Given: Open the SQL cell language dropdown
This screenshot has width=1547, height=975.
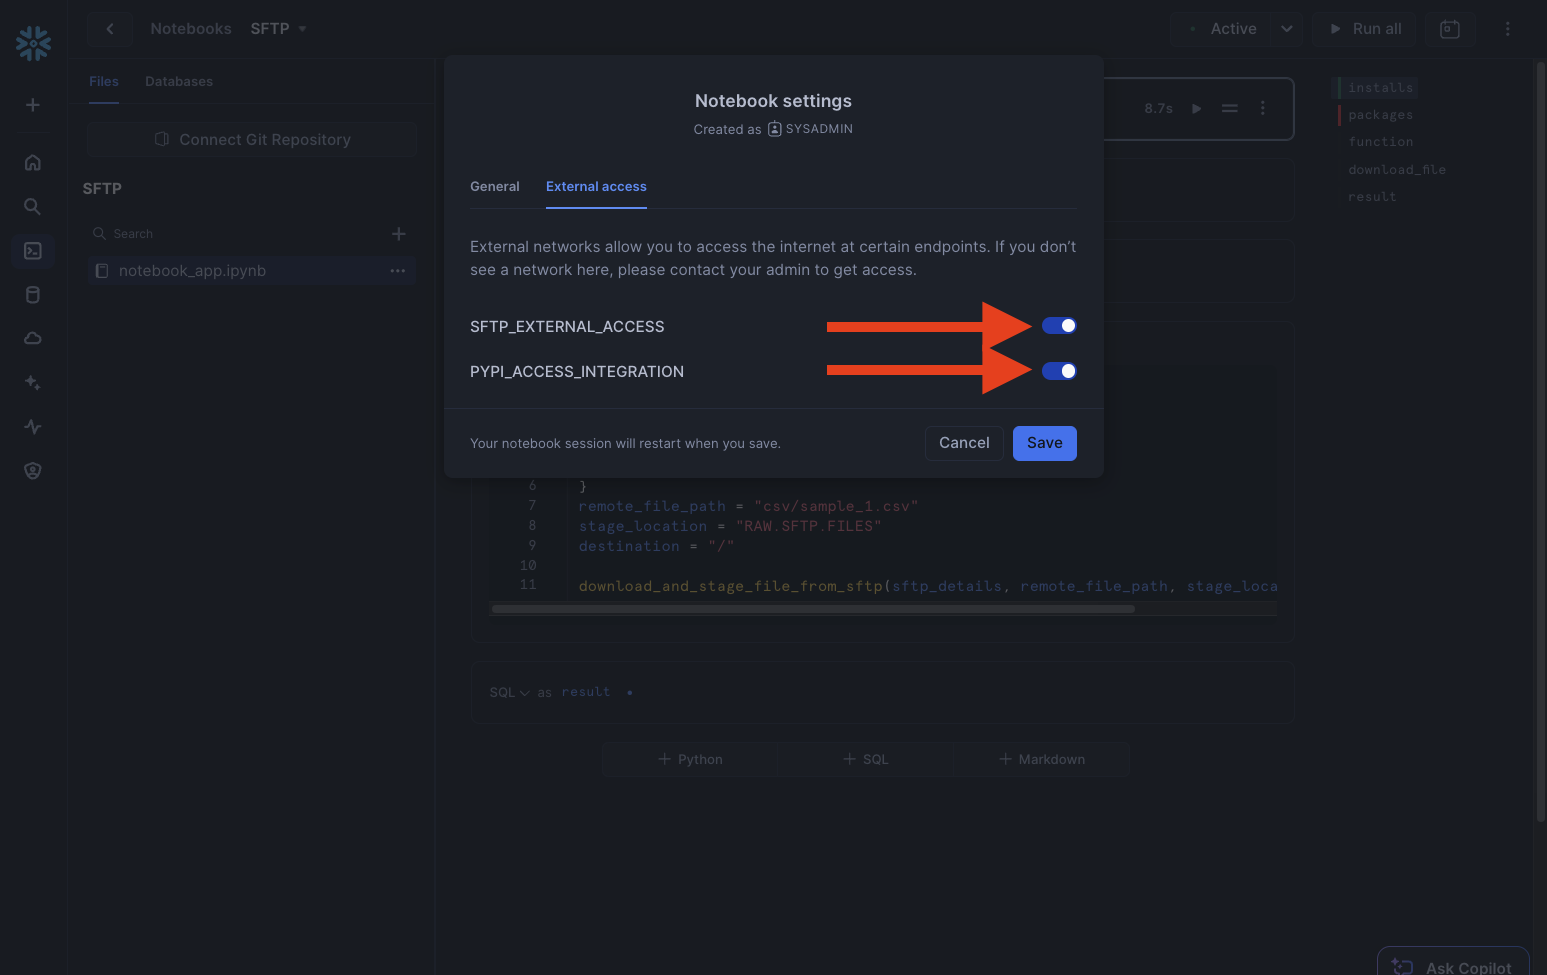Looking at the screenshot, I should (509, 692).
